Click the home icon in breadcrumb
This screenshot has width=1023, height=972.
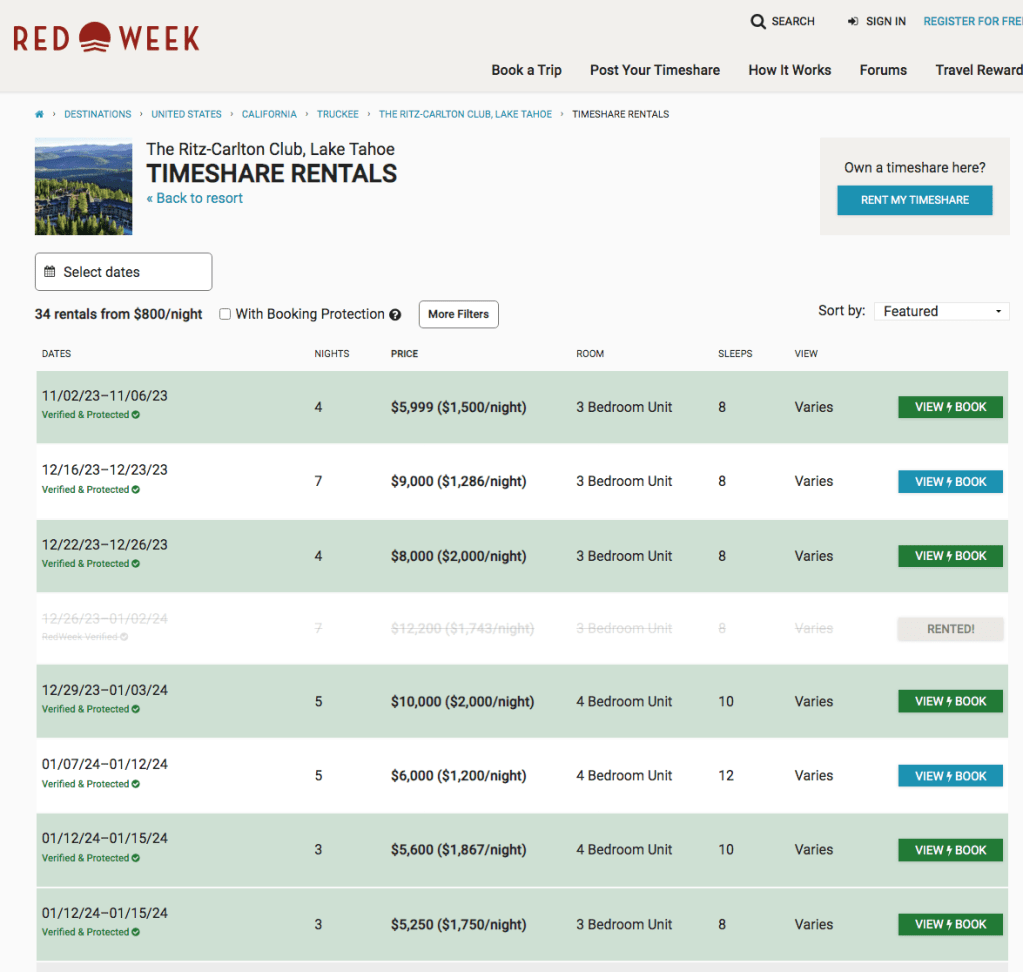tap(39, 114)
